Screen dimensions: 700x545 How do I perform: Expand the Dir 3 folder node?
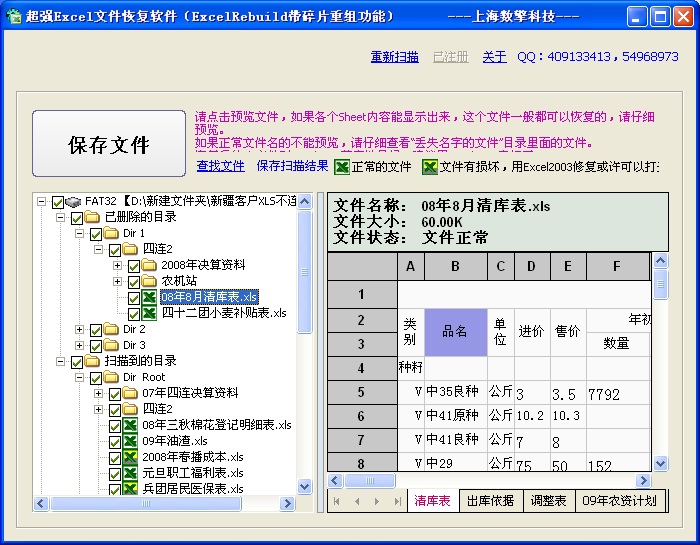tap(80, 345)
